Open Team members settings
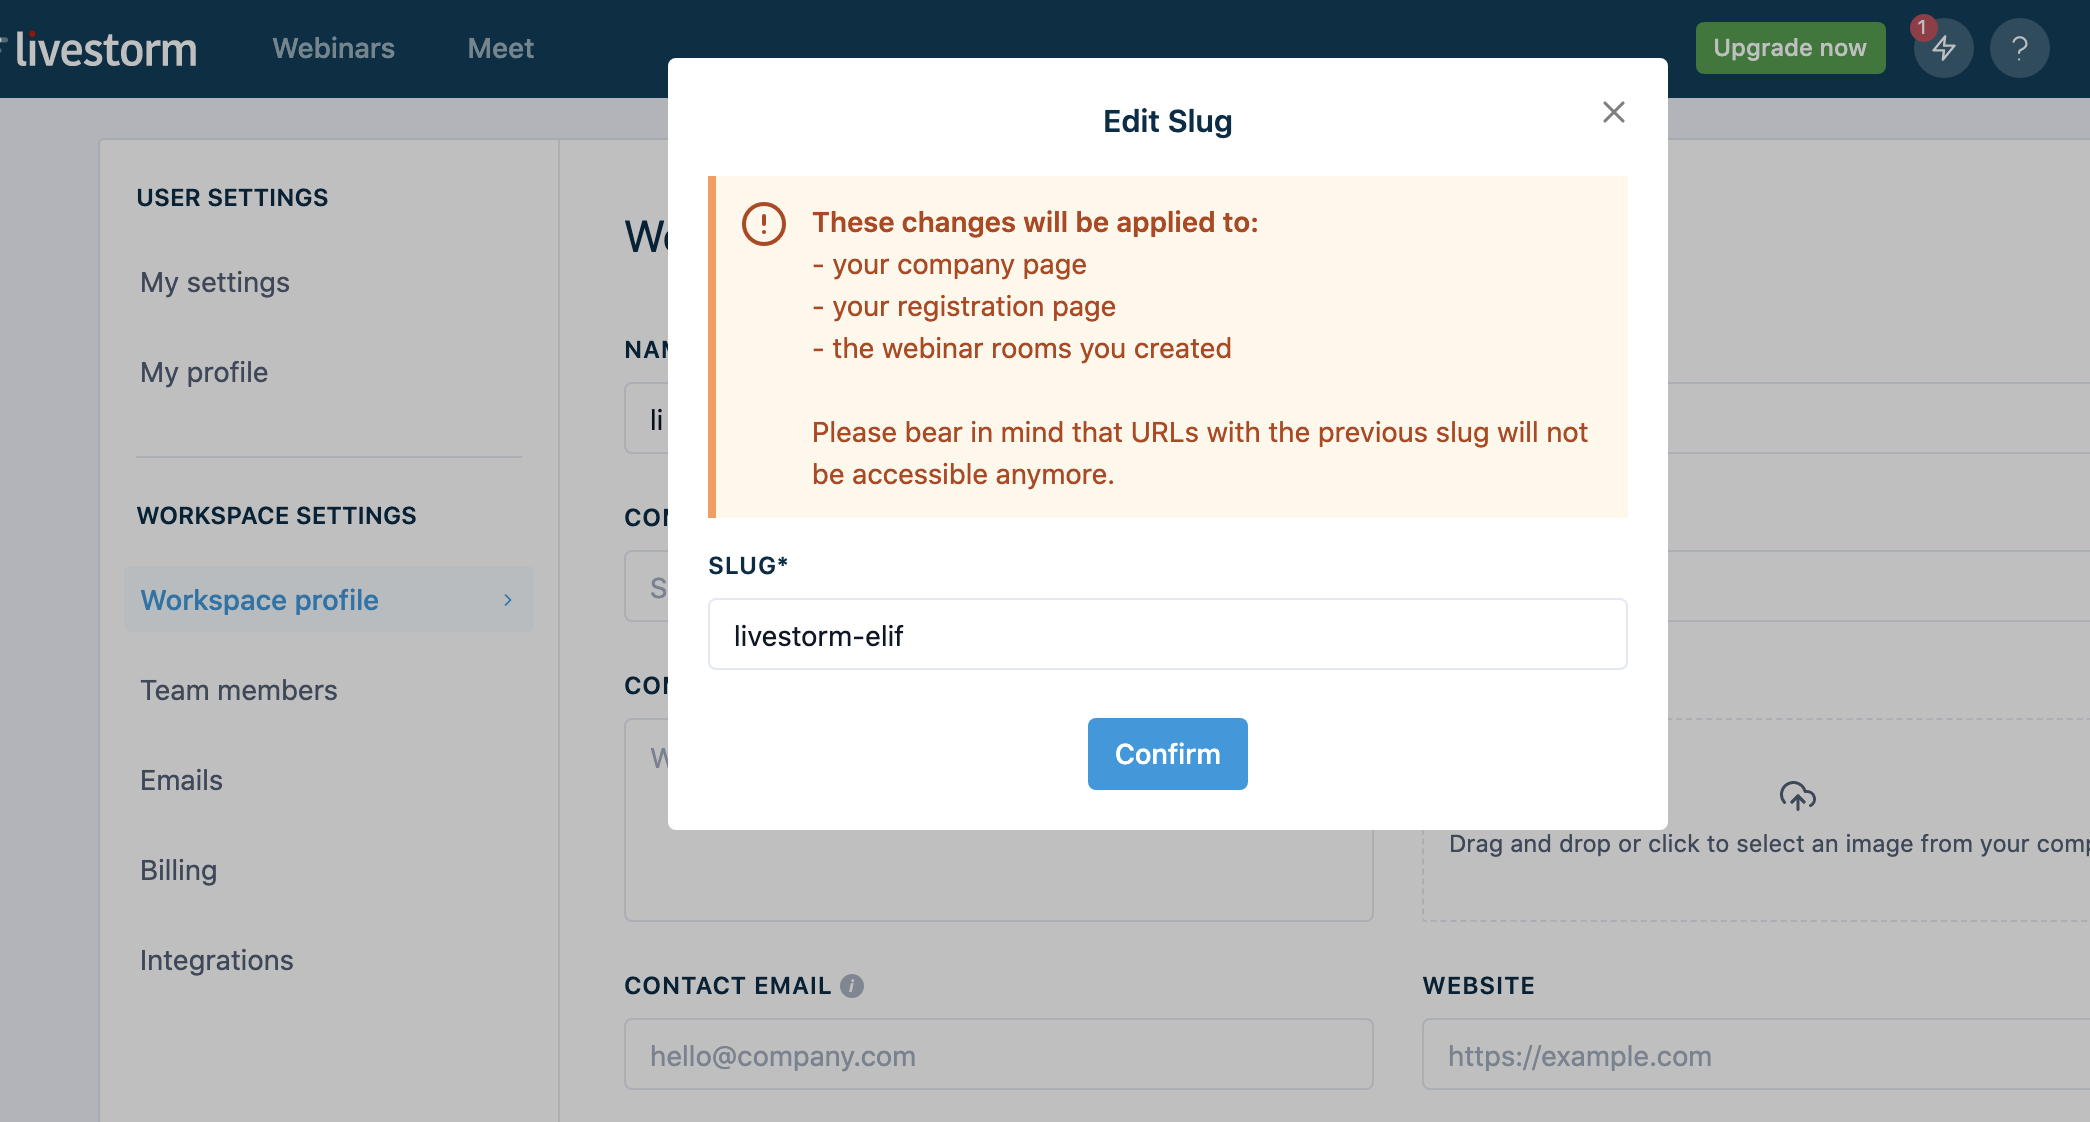 (239, 690)
